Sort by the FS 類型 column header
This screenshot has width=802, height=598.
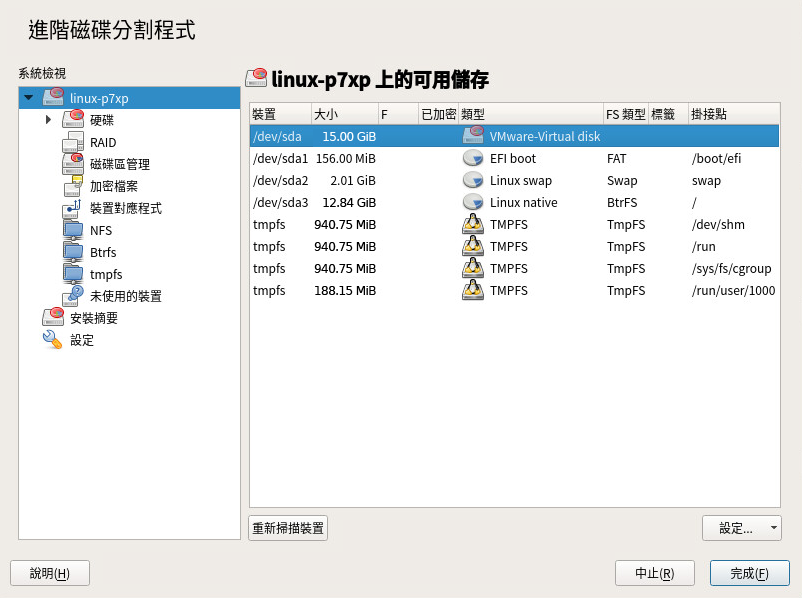(x=626, y=114)
